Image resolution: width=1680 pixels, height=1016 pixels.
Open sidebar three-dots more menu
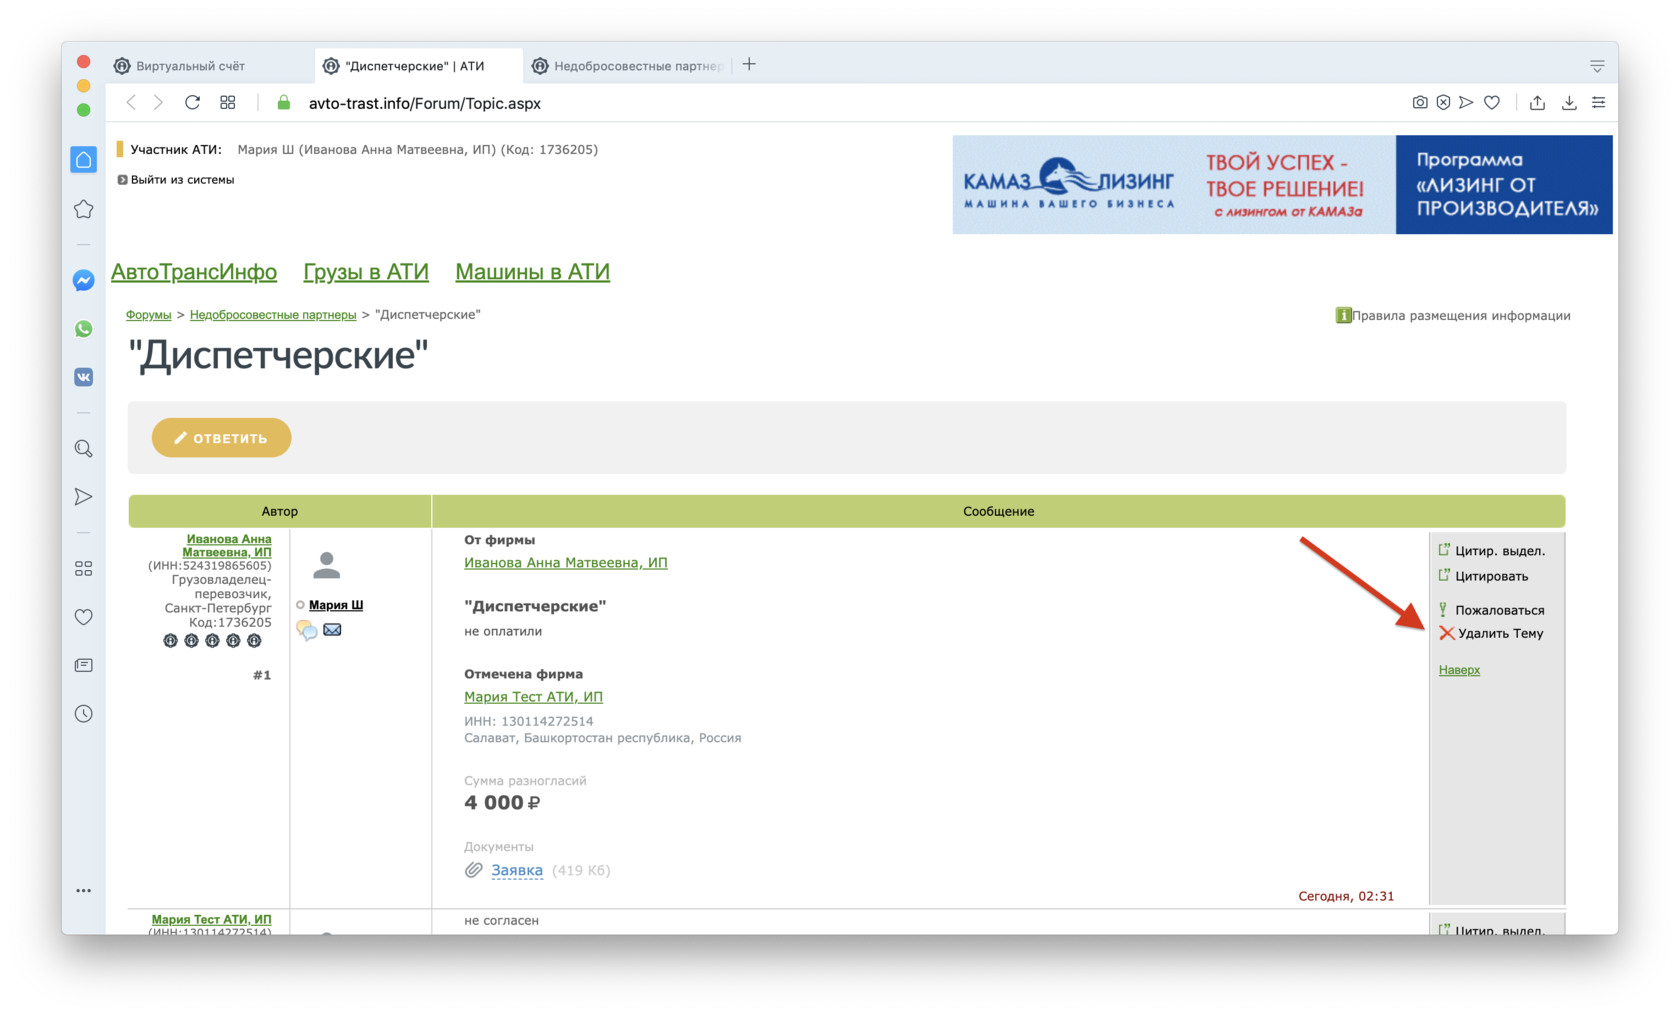(84, 890)
